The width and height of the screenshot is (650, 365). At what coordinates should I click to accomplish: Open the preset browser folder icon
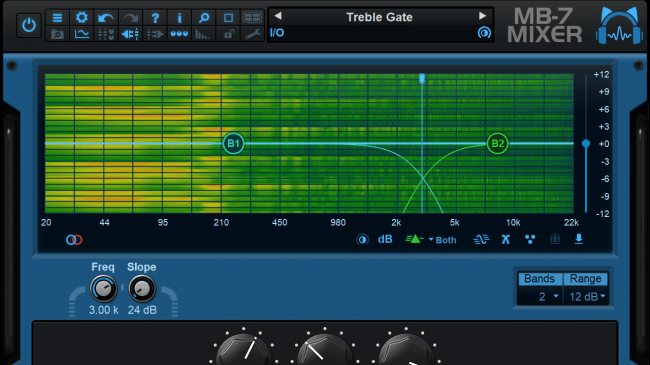click(x=57, y=34)
